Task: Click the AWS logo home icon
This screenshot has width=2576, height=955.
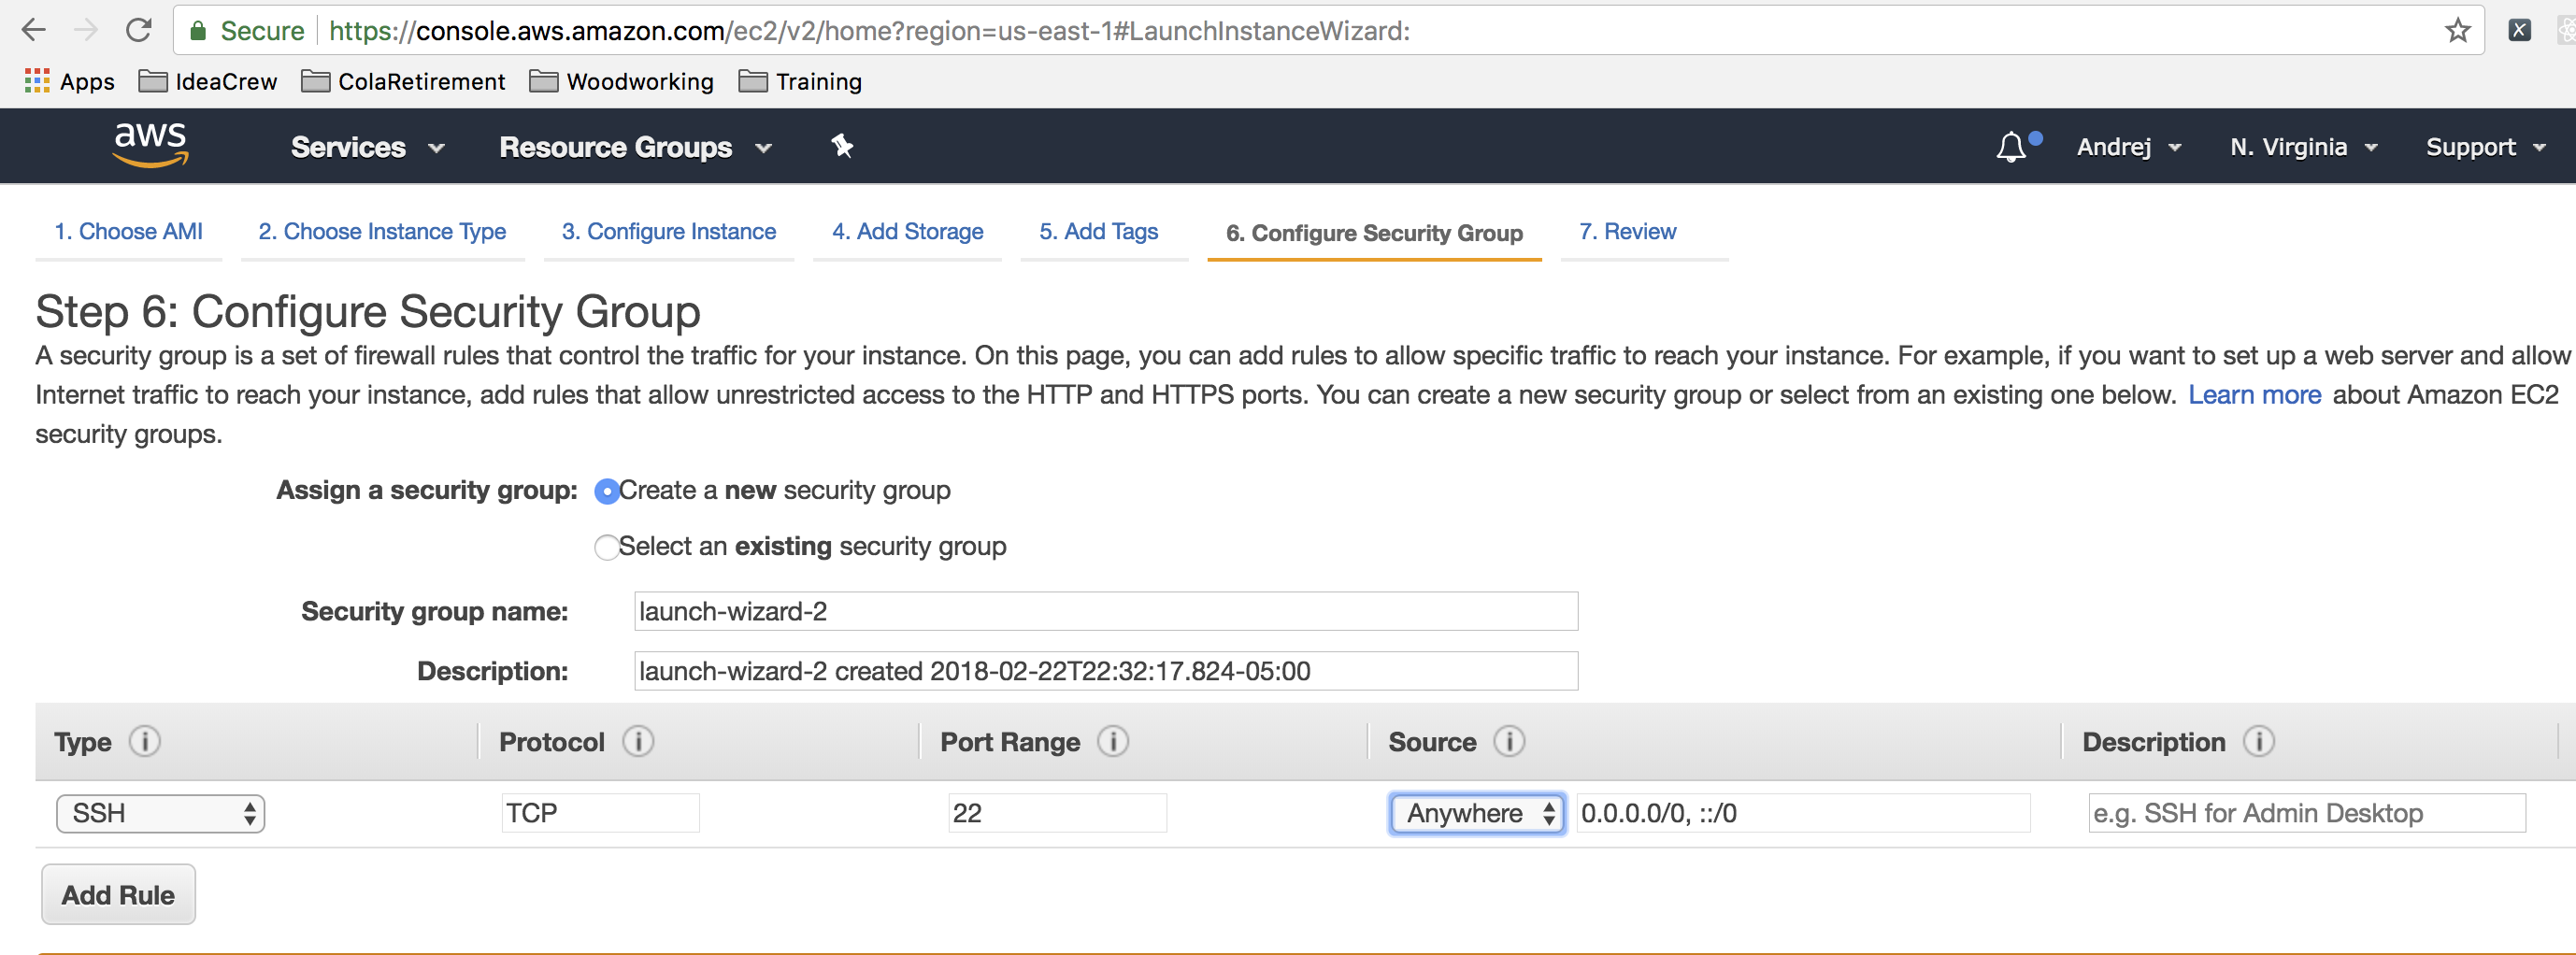Action: pyautogui.click(x=150, y=145)
